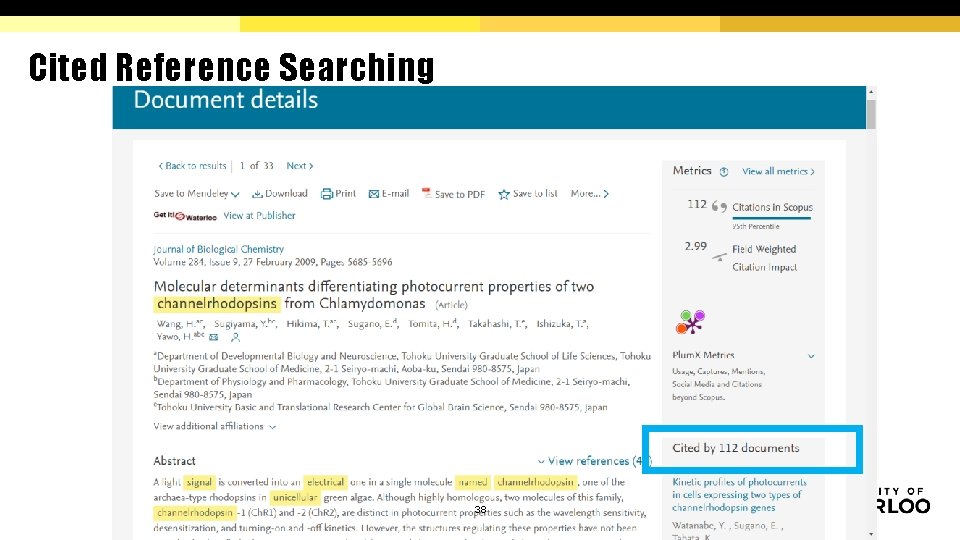Open Save to Mendeley dropdown
The image size is (960, 540).
tap(197, 193)
